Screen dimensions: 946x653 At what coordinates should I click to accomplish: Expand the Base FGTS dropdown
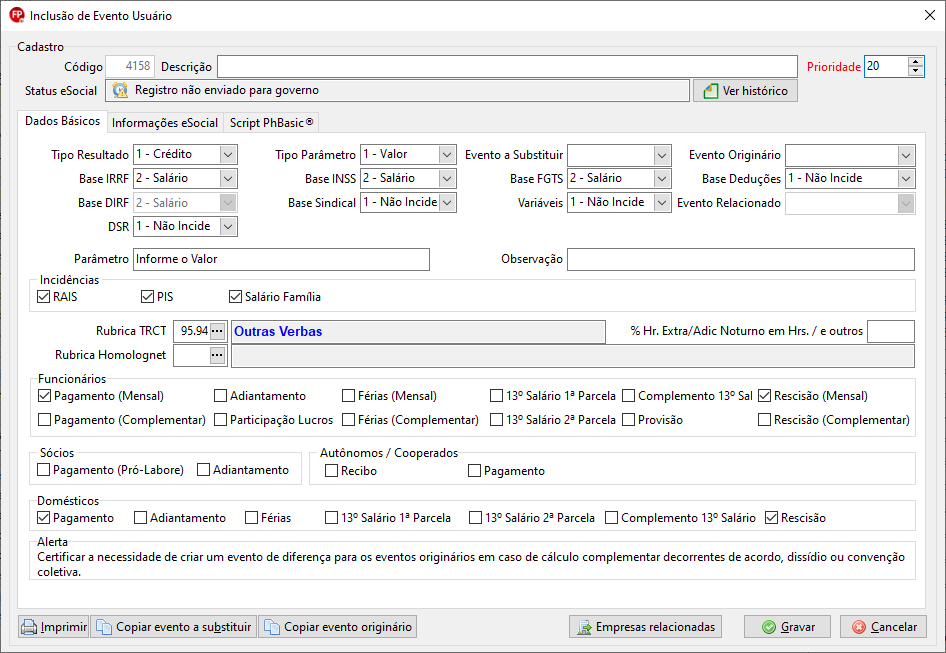point(662,179)
